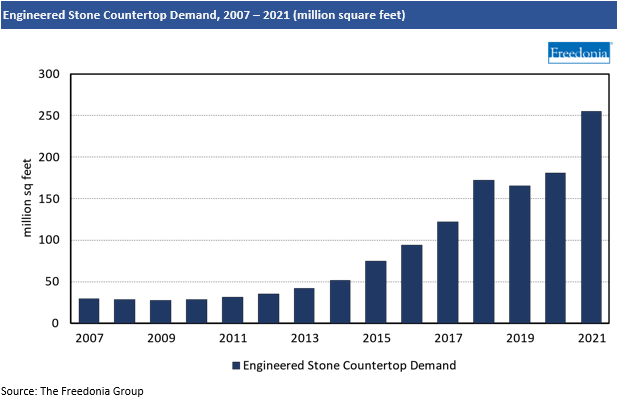Select the 2007 bar
The image size is (617, 404).
(x=89, y=311)
